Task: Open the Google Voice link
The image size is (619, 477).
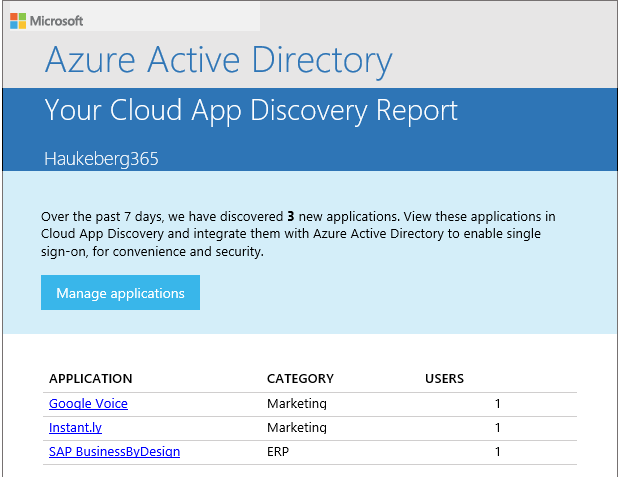Action: tap(88, 404)
